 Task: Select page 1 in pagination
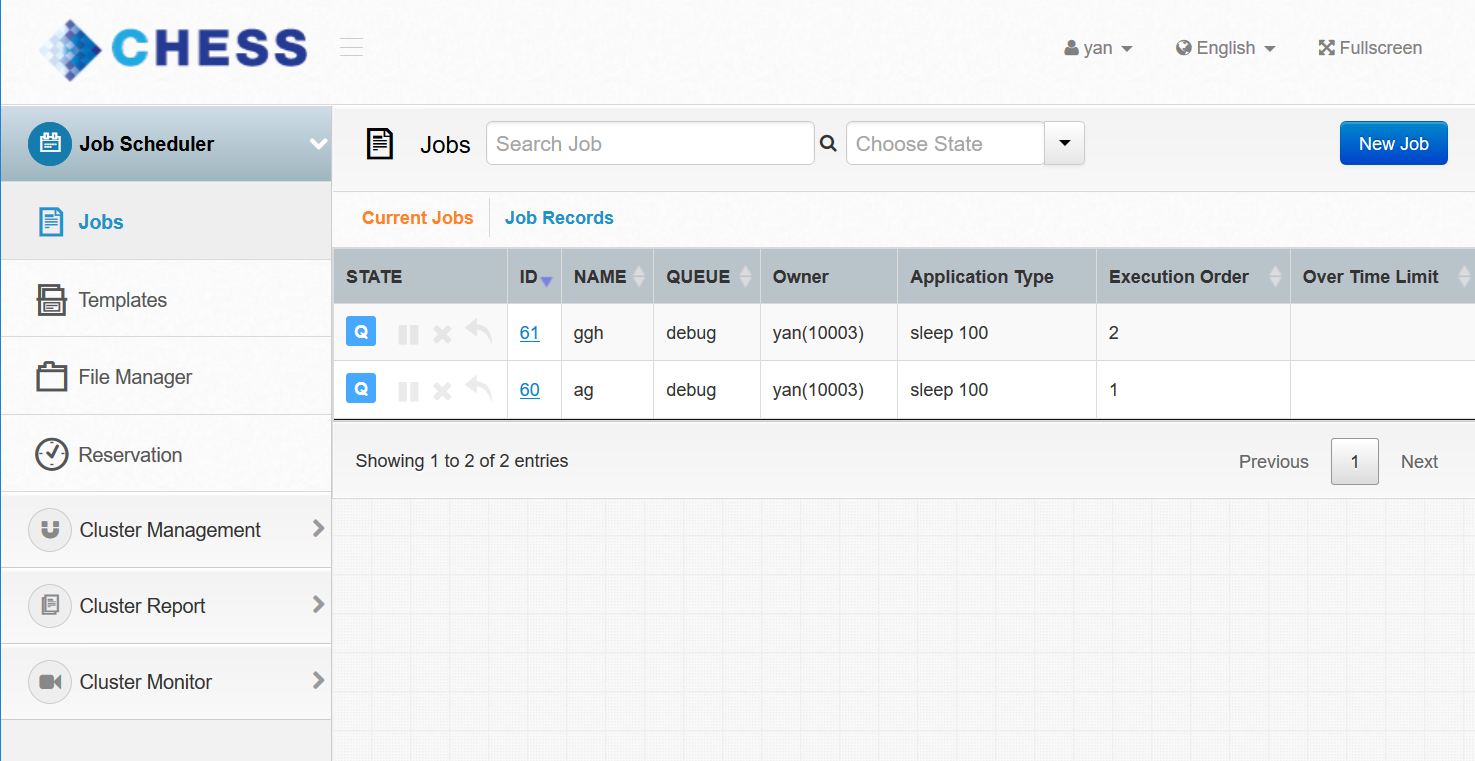point(1355,461)
